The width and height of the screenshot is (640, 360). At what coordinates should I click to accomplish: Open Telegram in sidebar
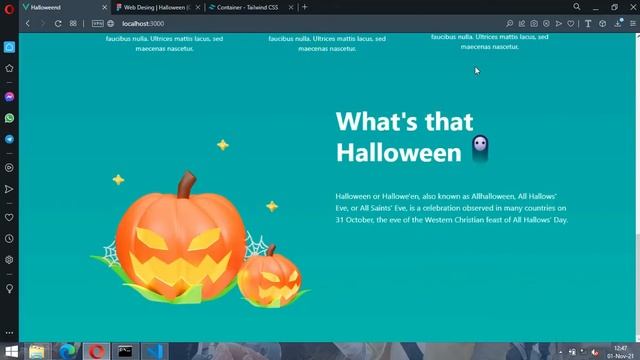pos(9,139)
